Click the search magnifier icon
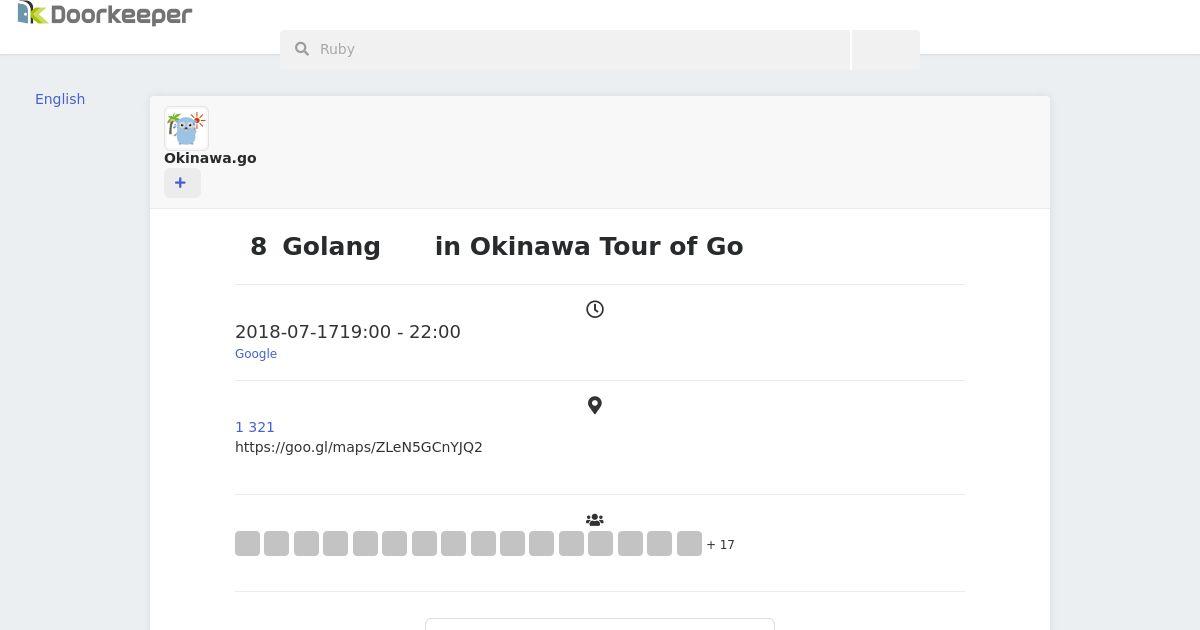The image size is (1200, 630). 302,49
